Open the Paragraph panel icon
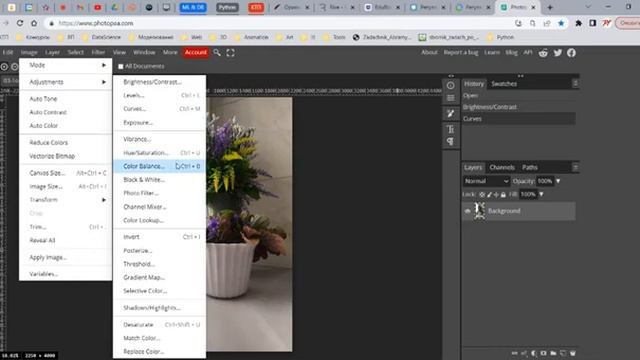This screenshot has width=640, height=360. coord(451,141)
